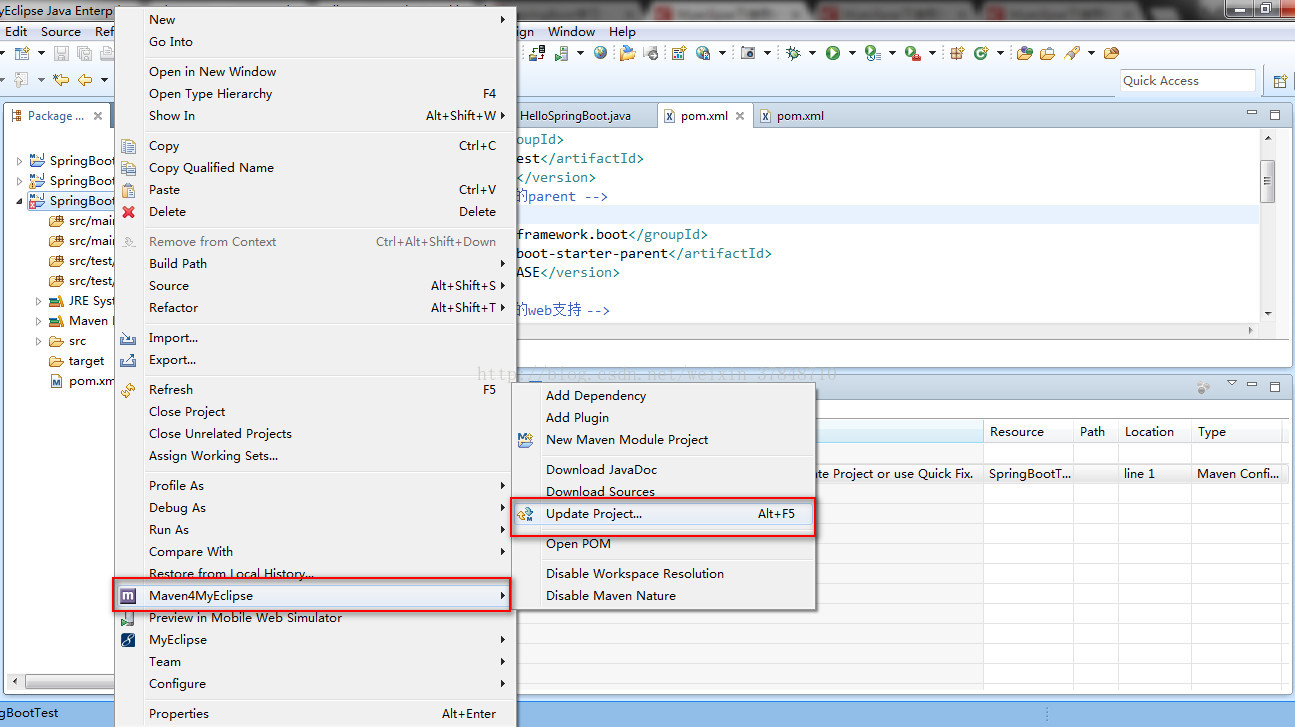Open the Help menu in menu bar
Screen dimensions: 1295x727
[x=622, y=32]
